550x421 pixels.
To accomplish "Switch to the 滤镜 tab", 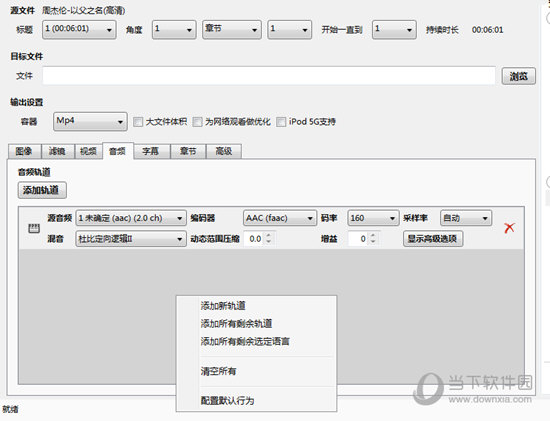I will [x=58, y=151].
